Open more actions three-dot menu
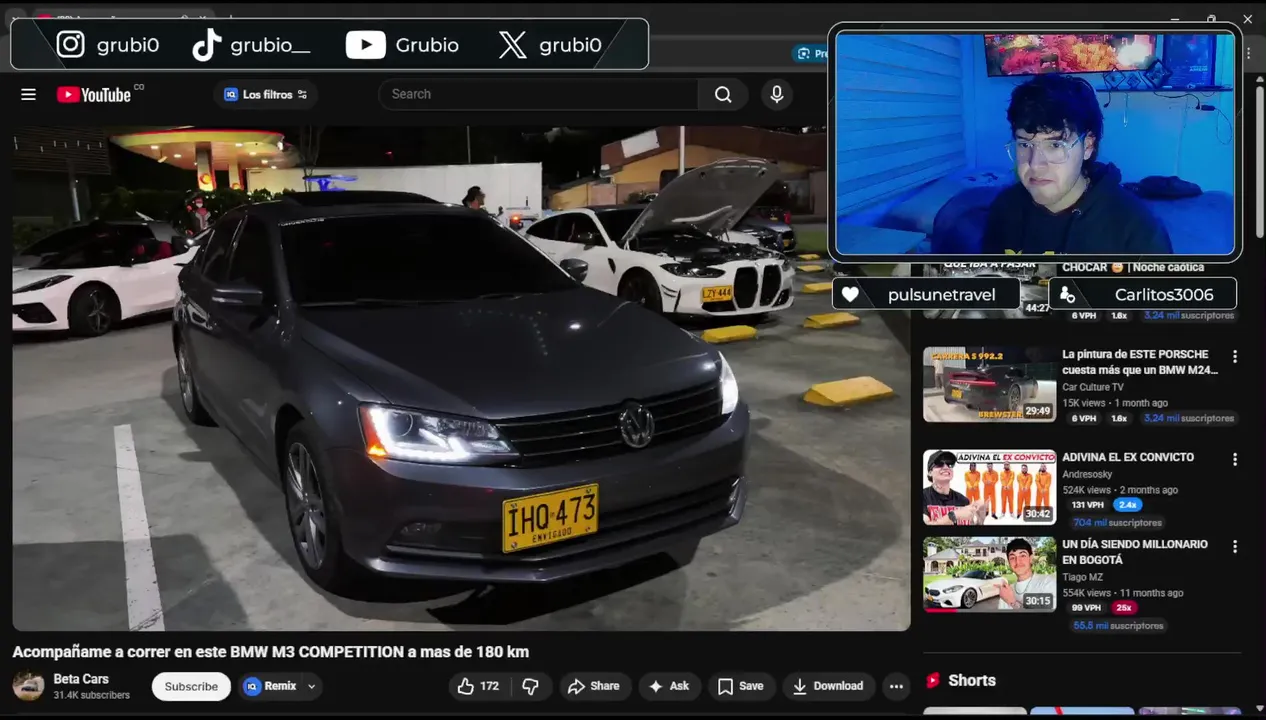Viewport: 1266px width, 720px height. pyautogui.click(x=896, y=686)
